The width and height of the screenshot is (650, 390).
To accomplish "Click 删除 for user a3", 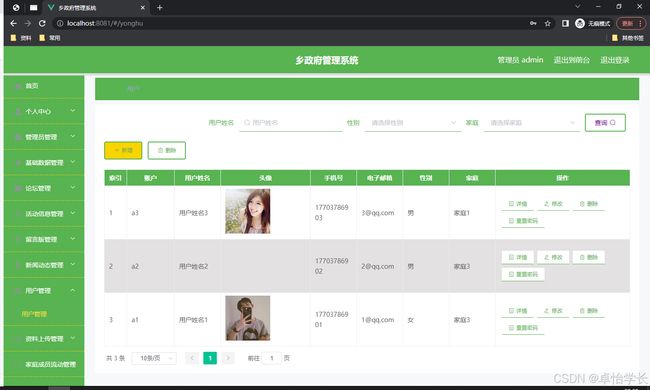I will 589,204.
